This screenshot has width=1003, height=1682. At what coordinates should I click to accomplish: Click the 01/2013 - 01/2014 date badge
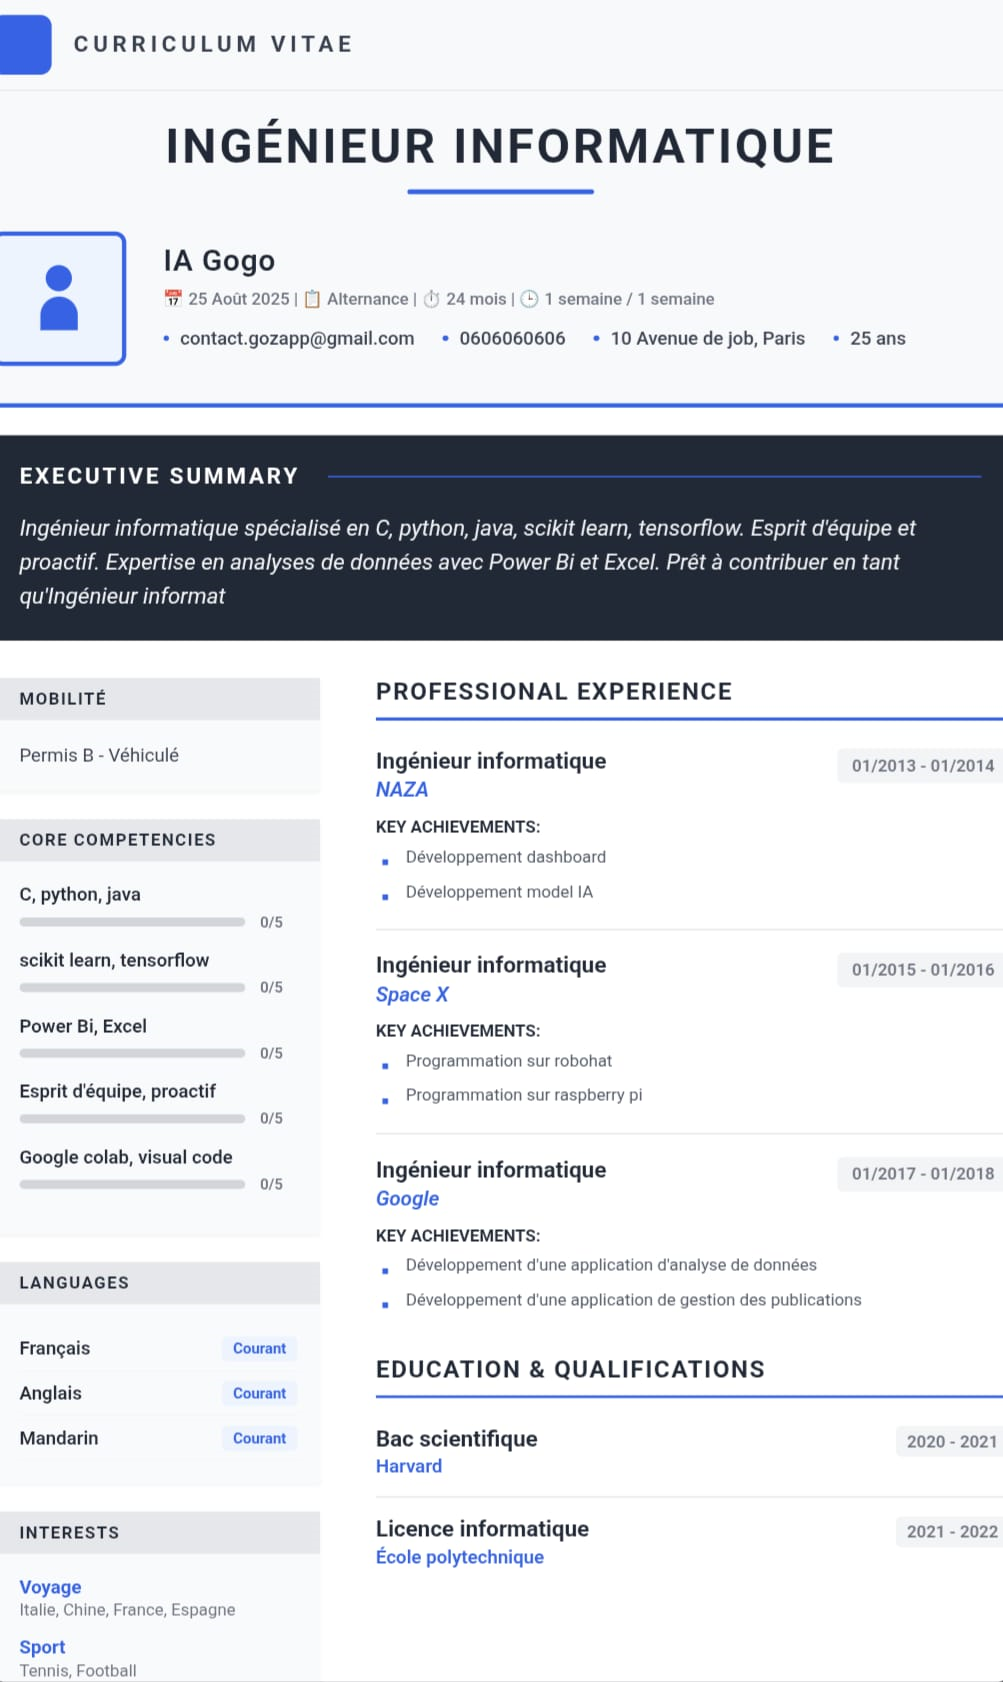pyautogui.click(x=922, y=766)
